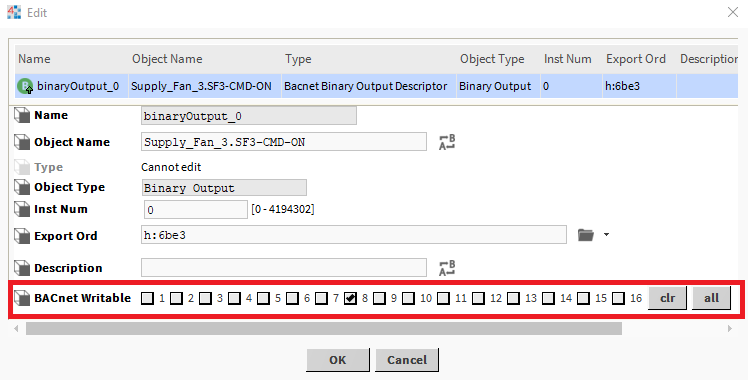Click the Cancel button
Viewport: 748px width, 380px height.
[x=407, y=359]
